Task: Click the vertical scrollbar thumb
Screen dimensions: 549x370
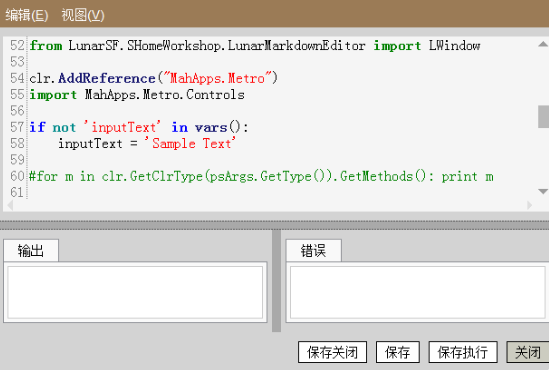Action: click(x=543, y=117)
